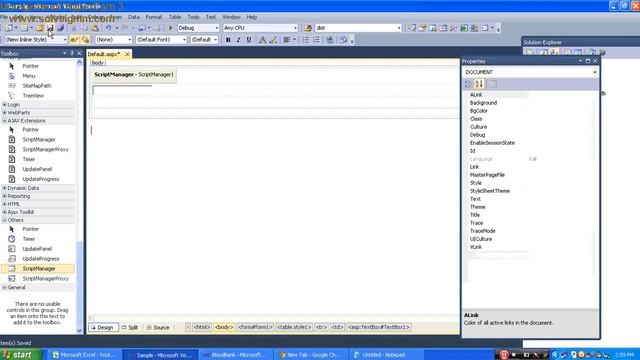640x360 pixels.
Task: Collapse the Others toolbox group
Action: tap(4, 220)
